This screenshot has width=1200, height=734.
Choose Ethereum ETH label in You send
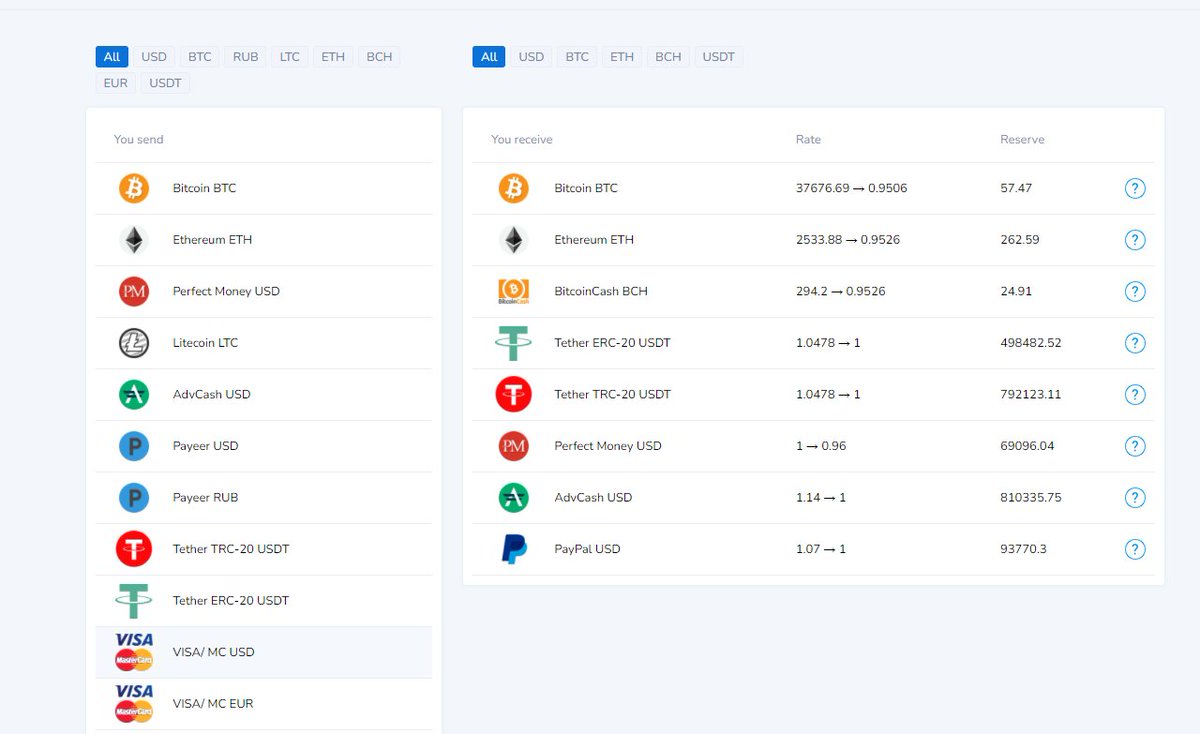point(213,240)
